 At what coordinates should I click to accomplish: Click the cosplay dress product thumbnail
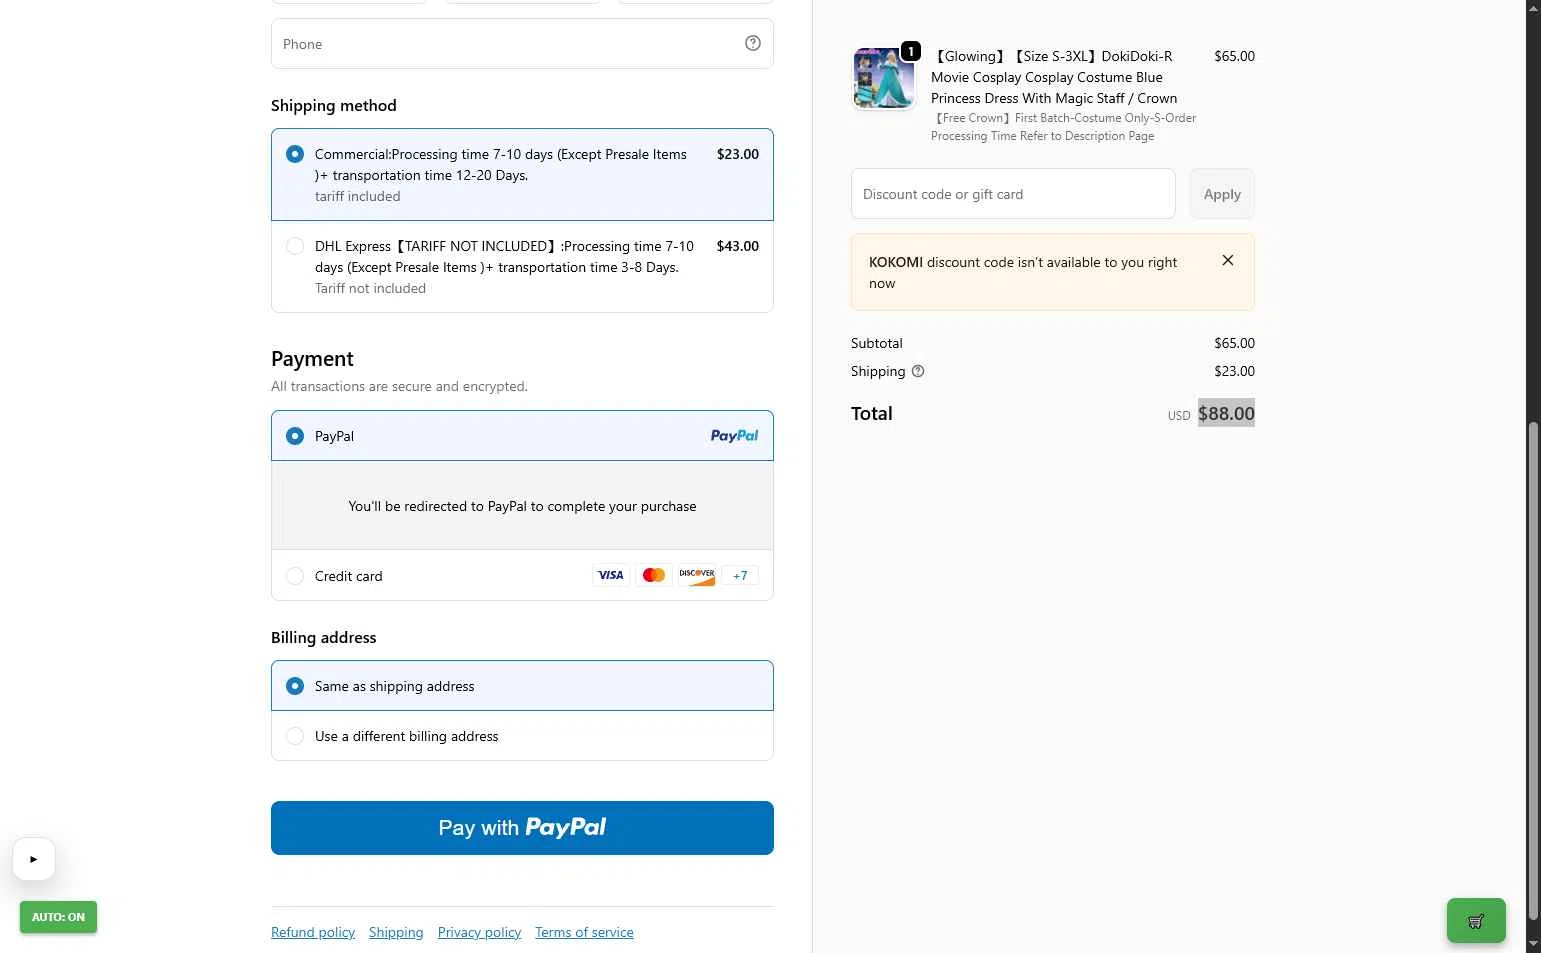[884, 77]
